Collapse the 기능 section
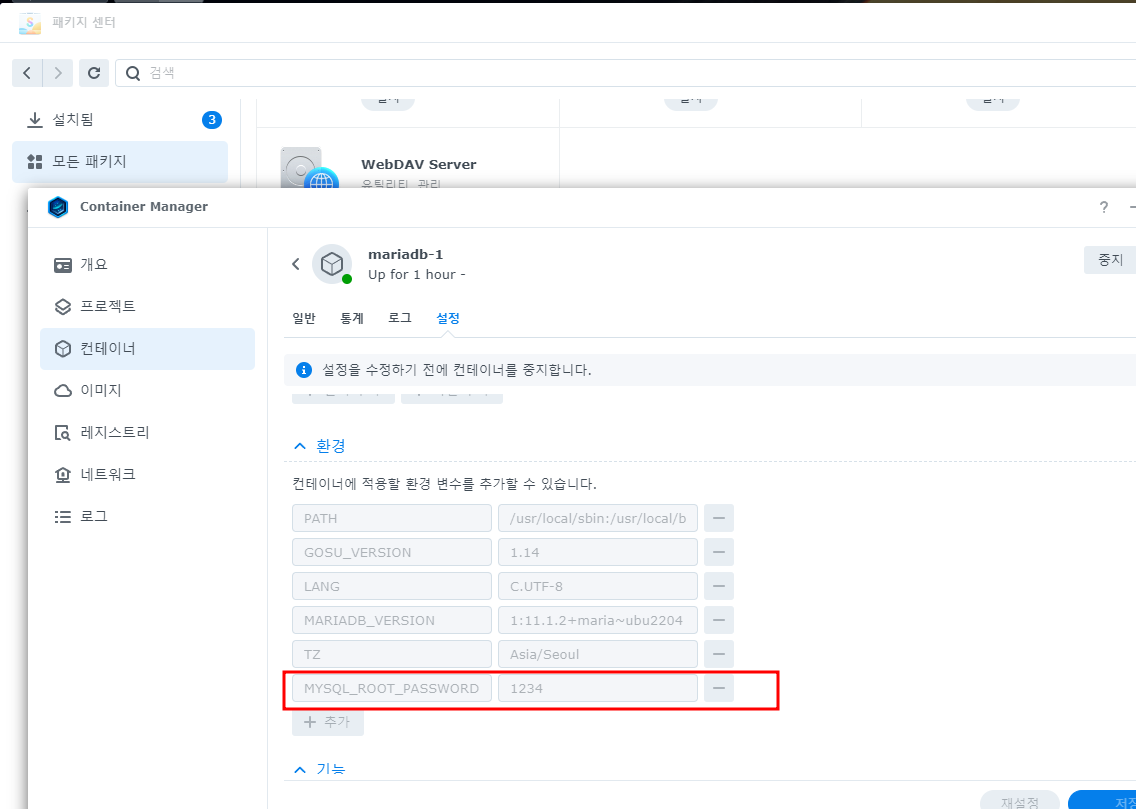This screenshot has height=809, width=1136. point(319,768)
